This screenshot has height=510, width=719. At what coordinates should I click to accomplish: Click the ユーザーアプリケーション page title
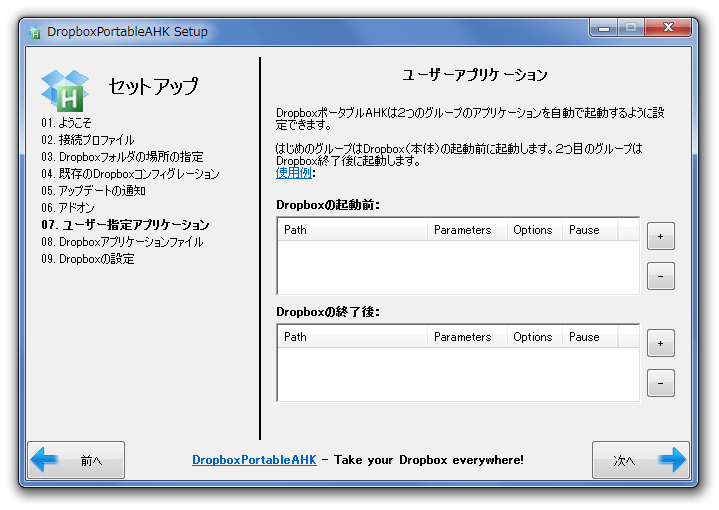point(475,75)
